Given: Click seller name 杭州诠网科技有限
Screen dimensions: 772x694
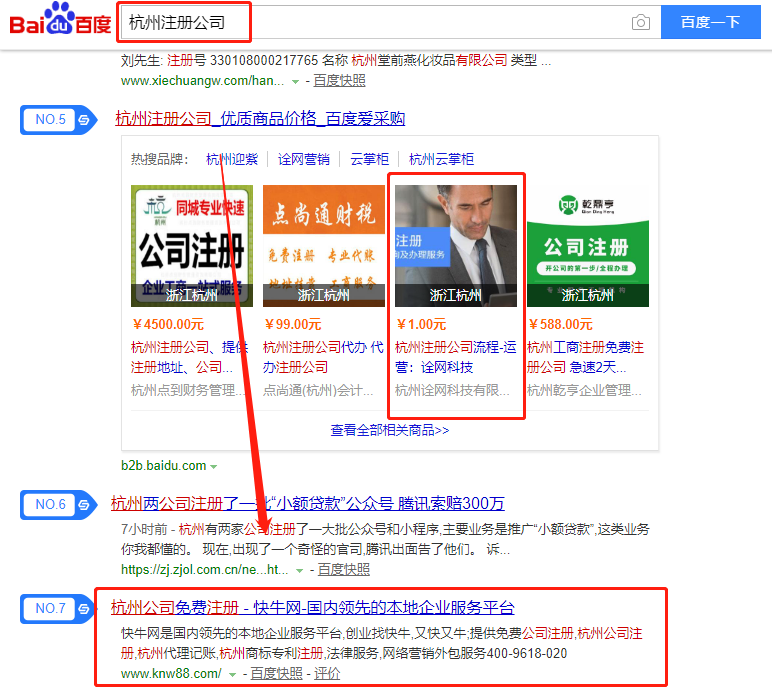Looking at the screenshot, I should click(x=452, y=390).
